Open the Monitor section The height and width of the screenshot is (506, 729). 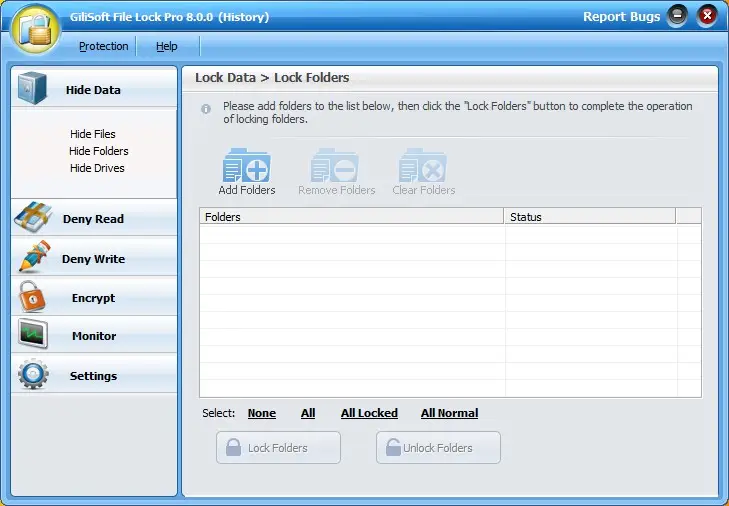(x=94, y=335)
